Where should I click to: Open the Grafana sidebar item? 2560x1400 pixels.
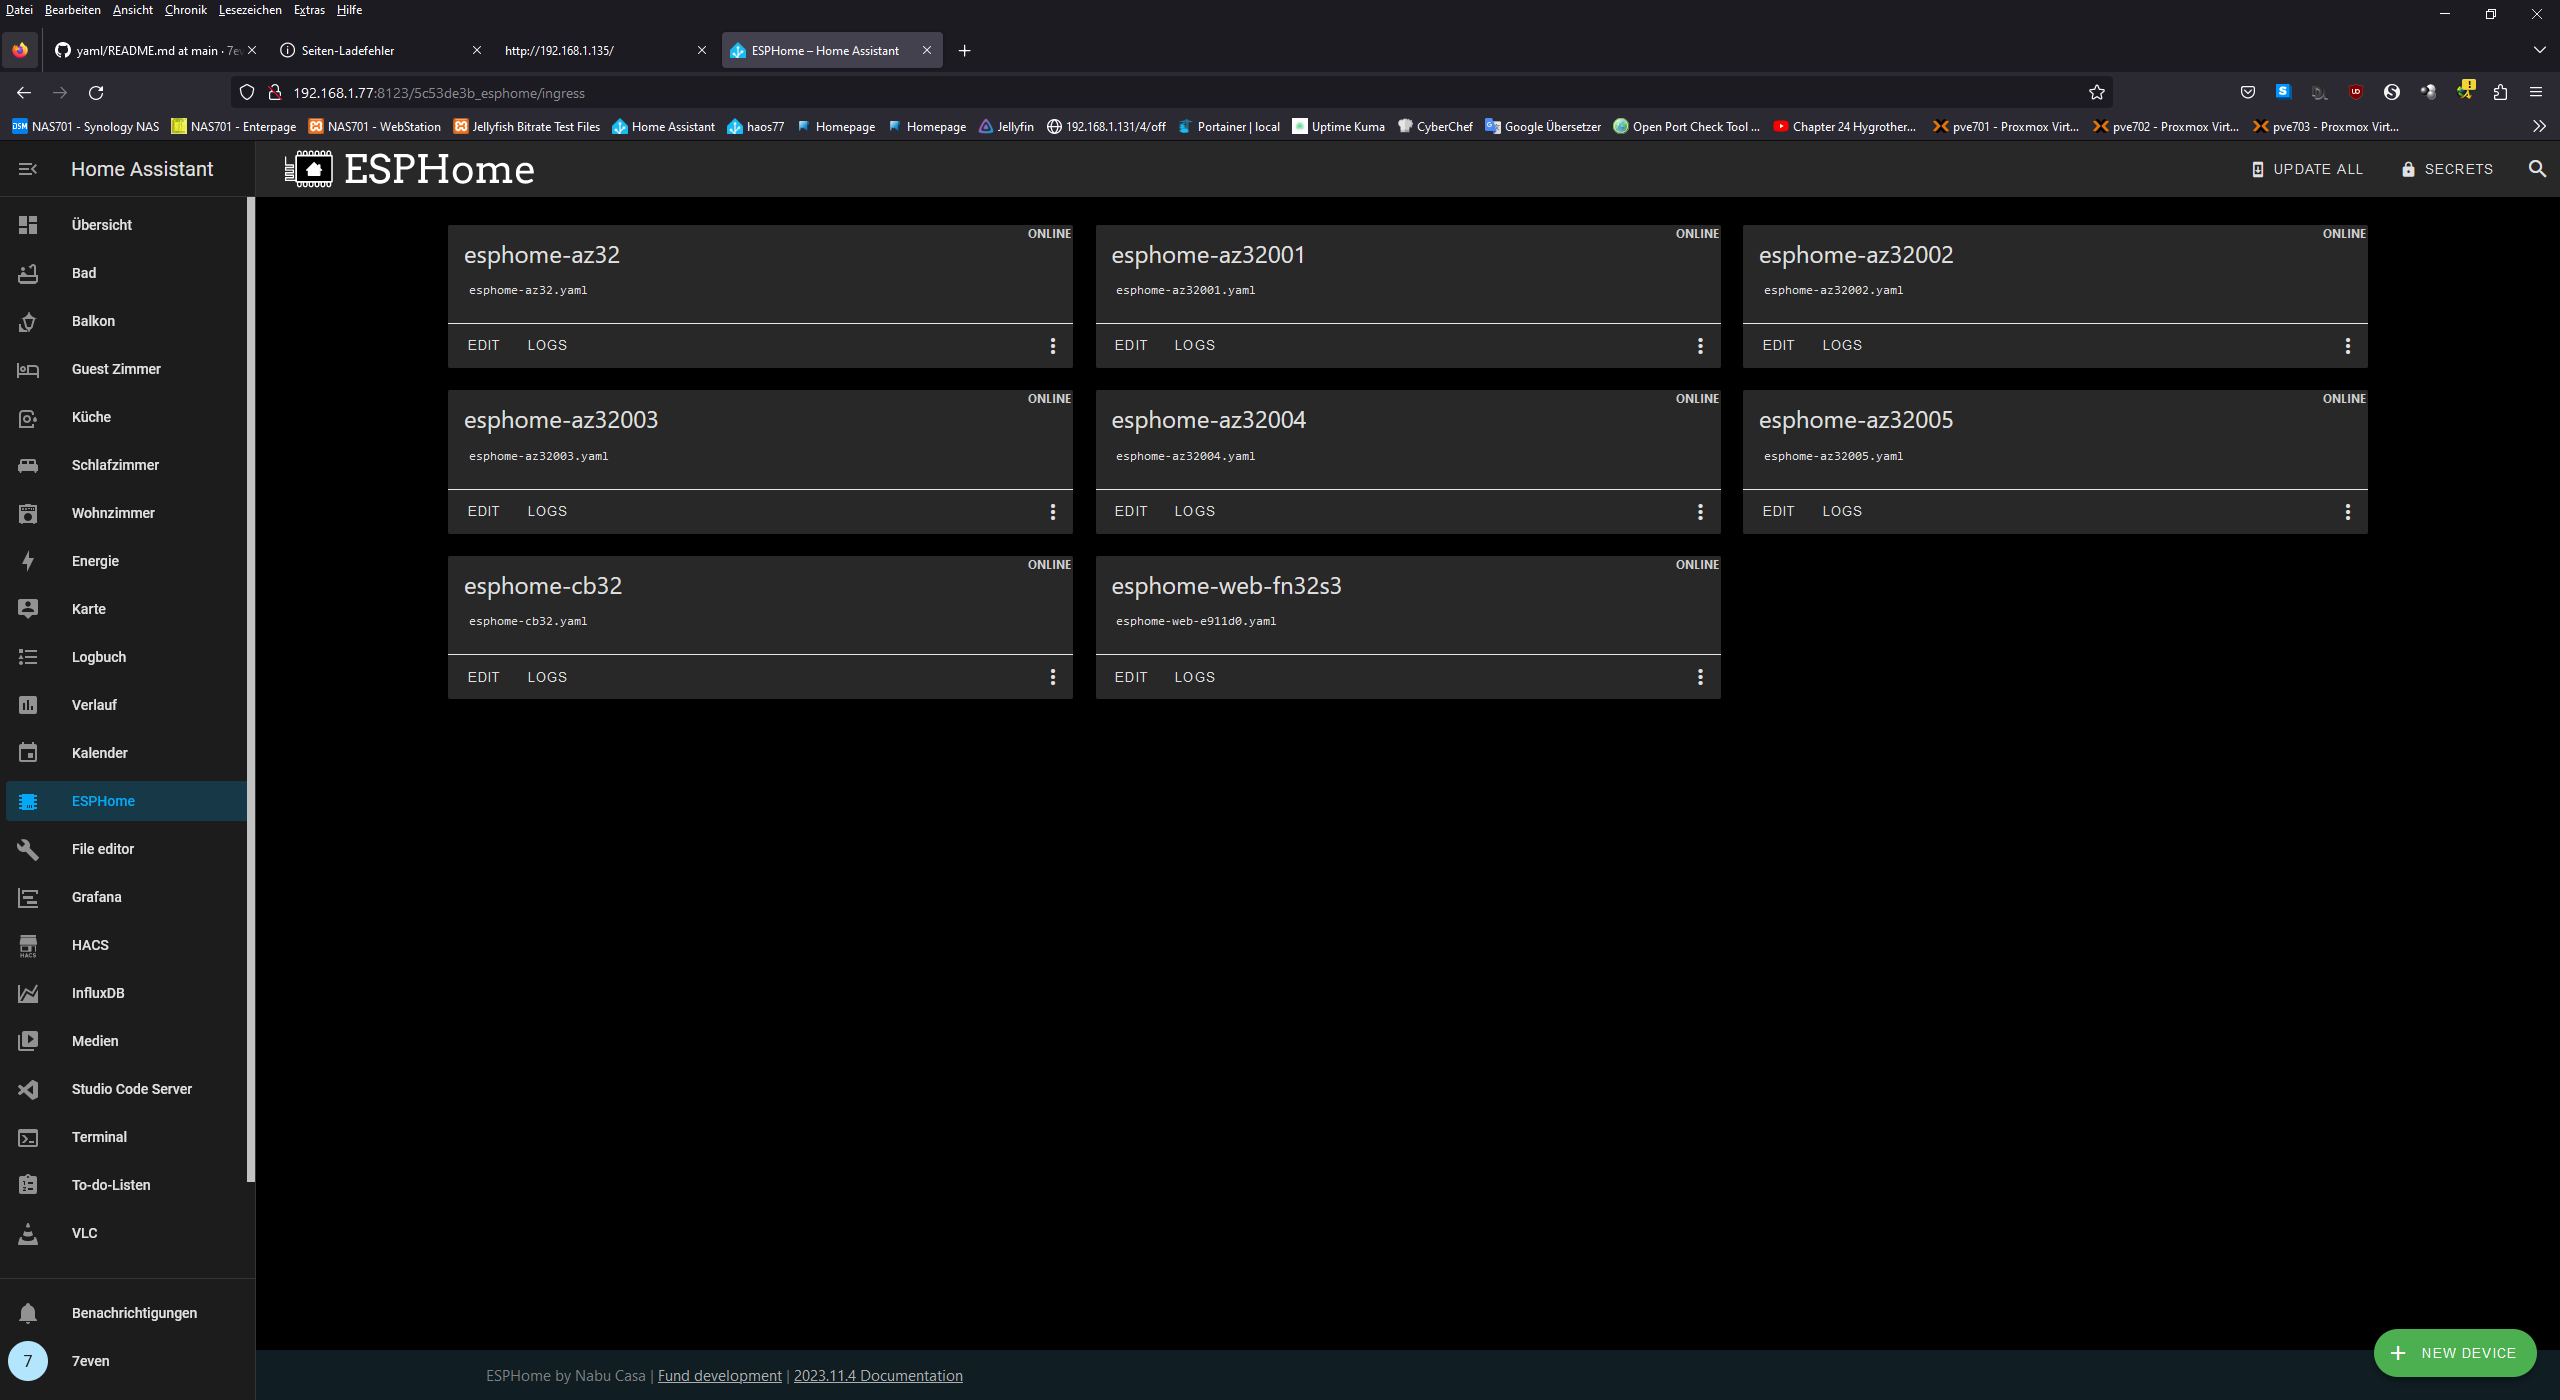[96, 897]
